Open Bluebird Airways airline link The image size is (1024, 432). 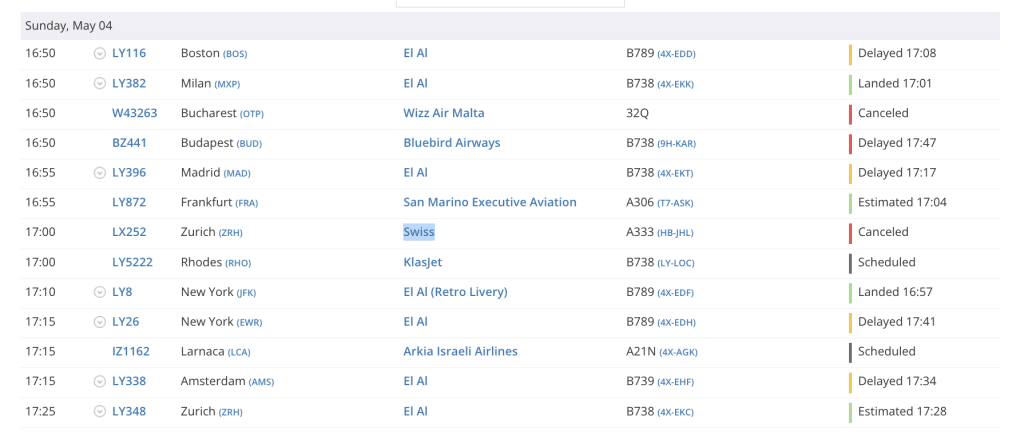tap(452, 143)
